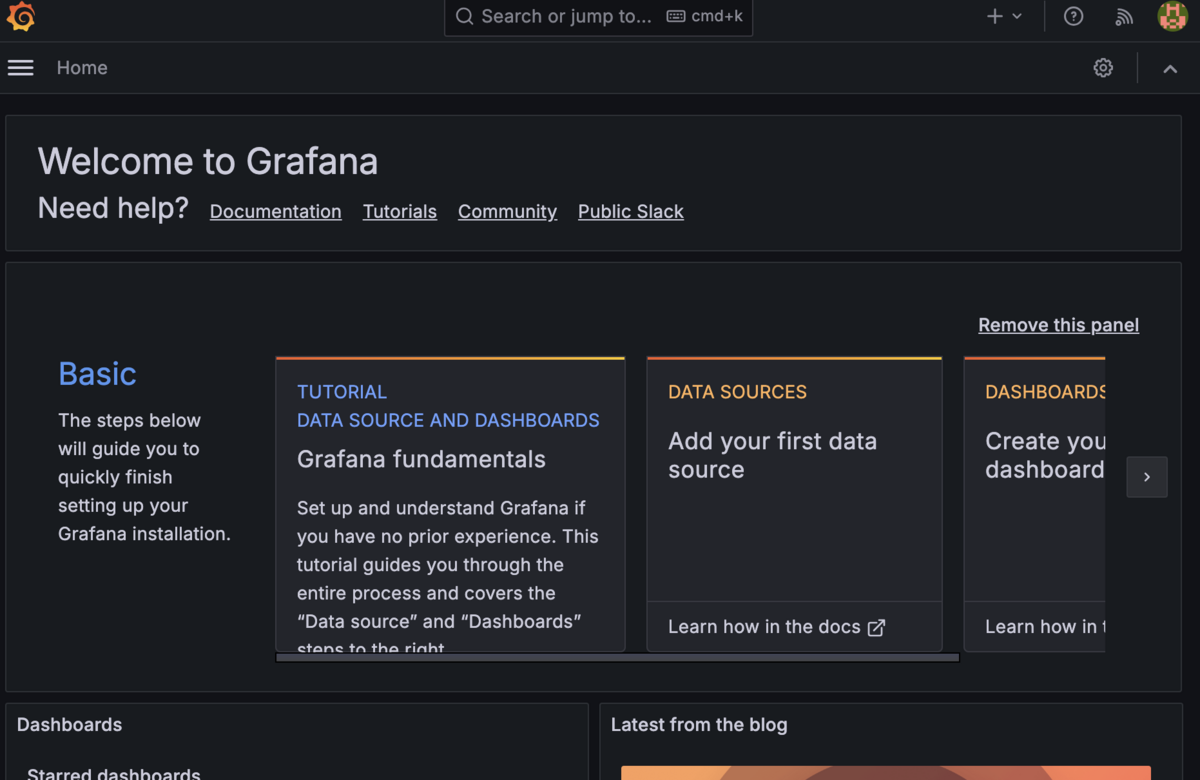Click the TUTORIAL card label
This screenshot has width=1200, height=780.
coord(342,392)
